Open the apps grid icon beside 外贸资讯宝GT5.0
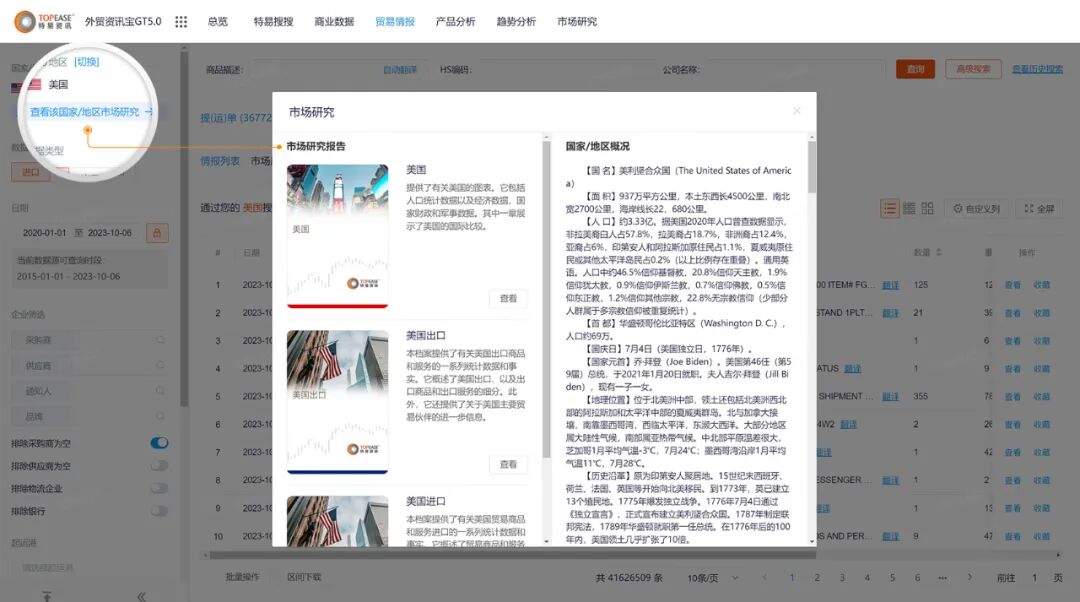This screenshot has width=1080, height=602. [x=181, y=22]
